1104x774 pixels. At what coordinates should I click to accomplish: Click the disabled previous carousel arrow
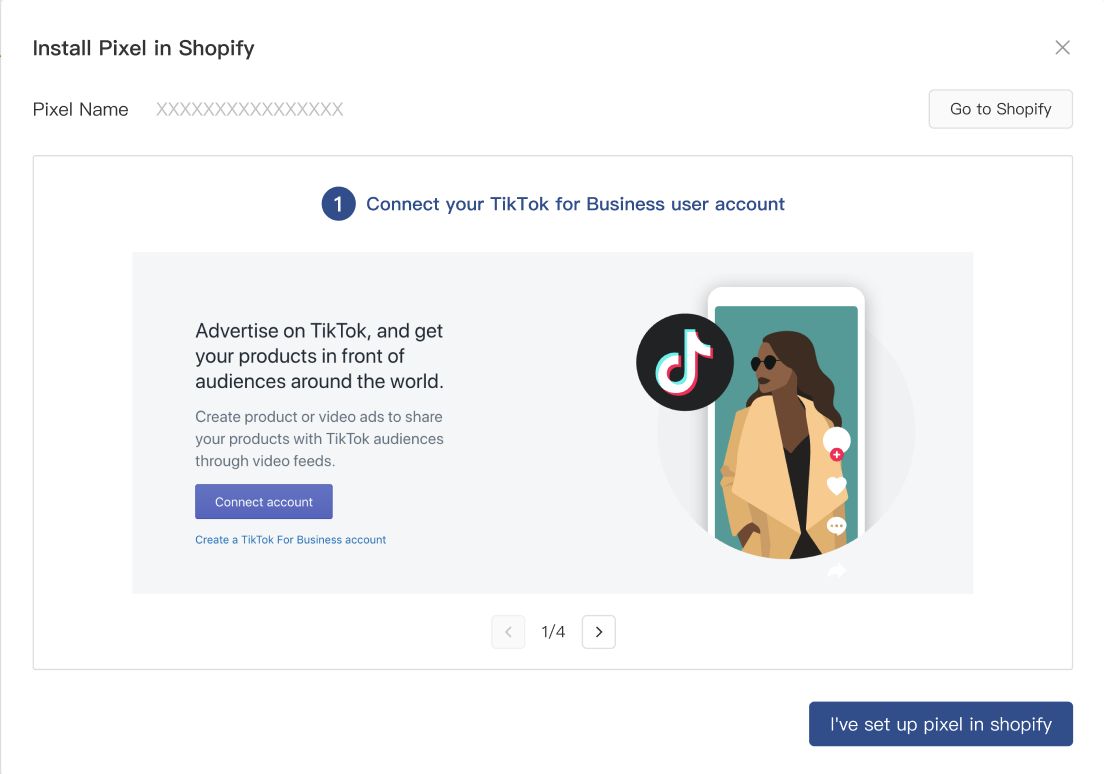coord(508,631)
